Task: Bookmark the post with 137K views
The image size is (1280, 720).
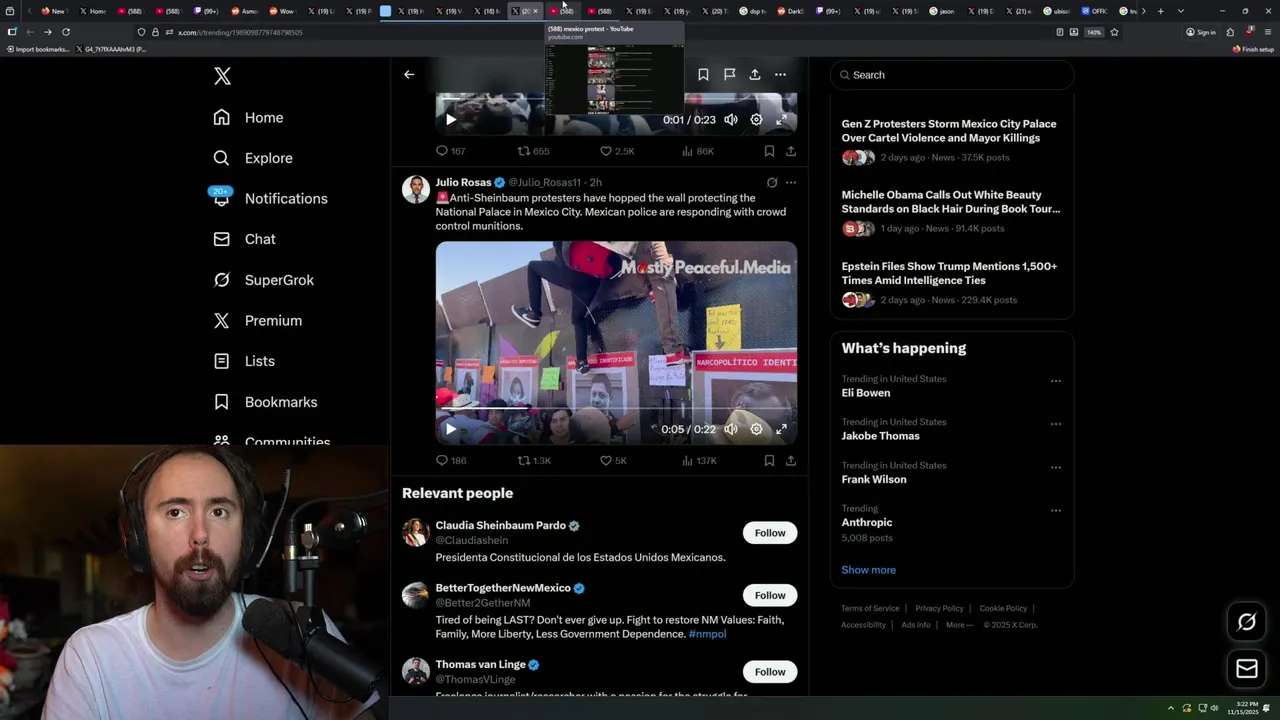Action: (x=769, y=461)
